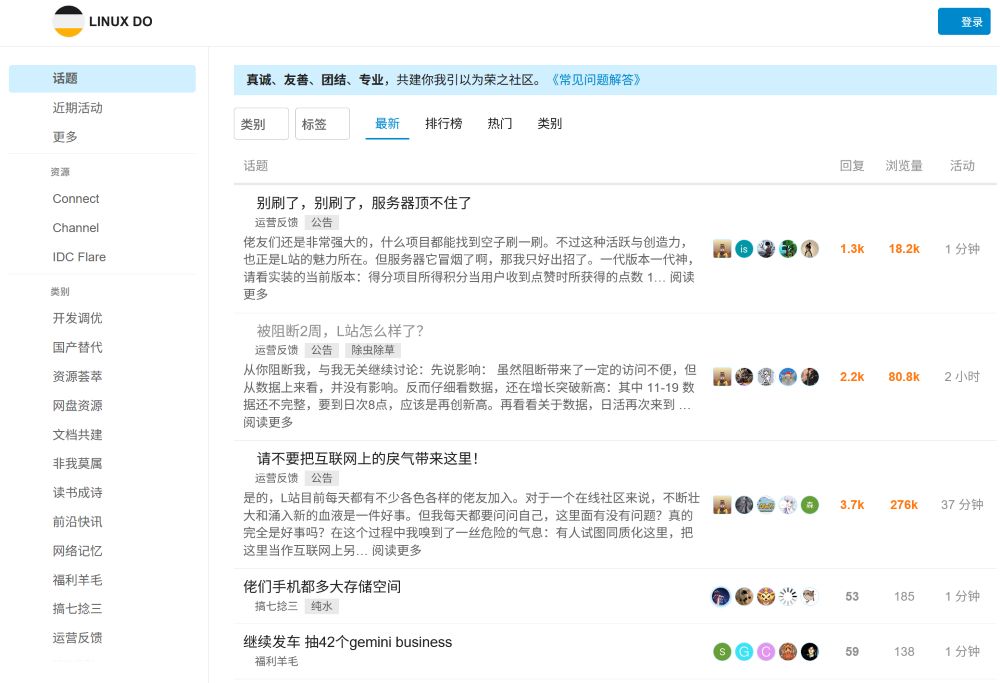Open topic 请不要把互联网上的戾气带来这里!
This screenshot has width=1000, height=683.
pyautogui.click(x=367, y=459)
